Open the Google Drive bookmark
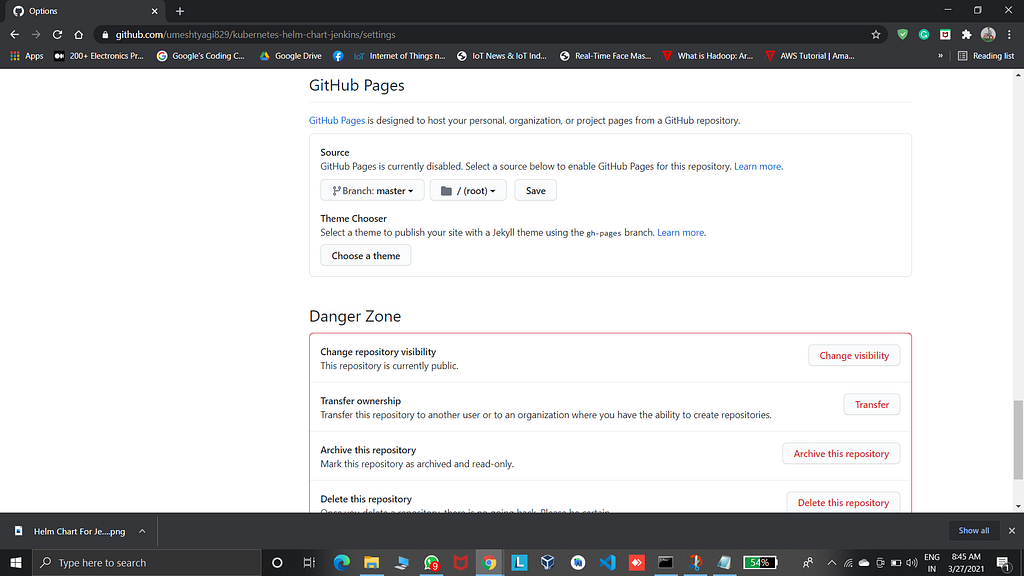1024x576 pixels. (x=291, y=56)
